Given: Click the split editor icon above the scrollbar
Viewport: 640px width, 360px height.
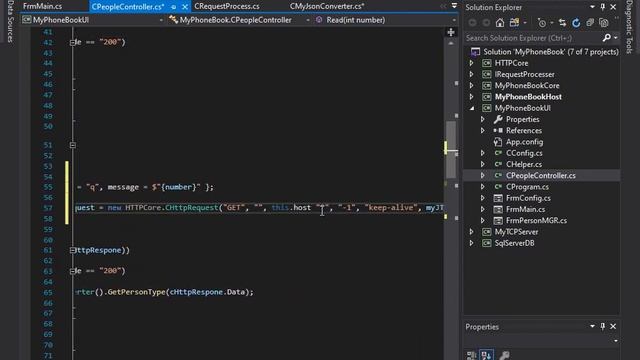Looking at the screenshot, I should coord(451,32).
